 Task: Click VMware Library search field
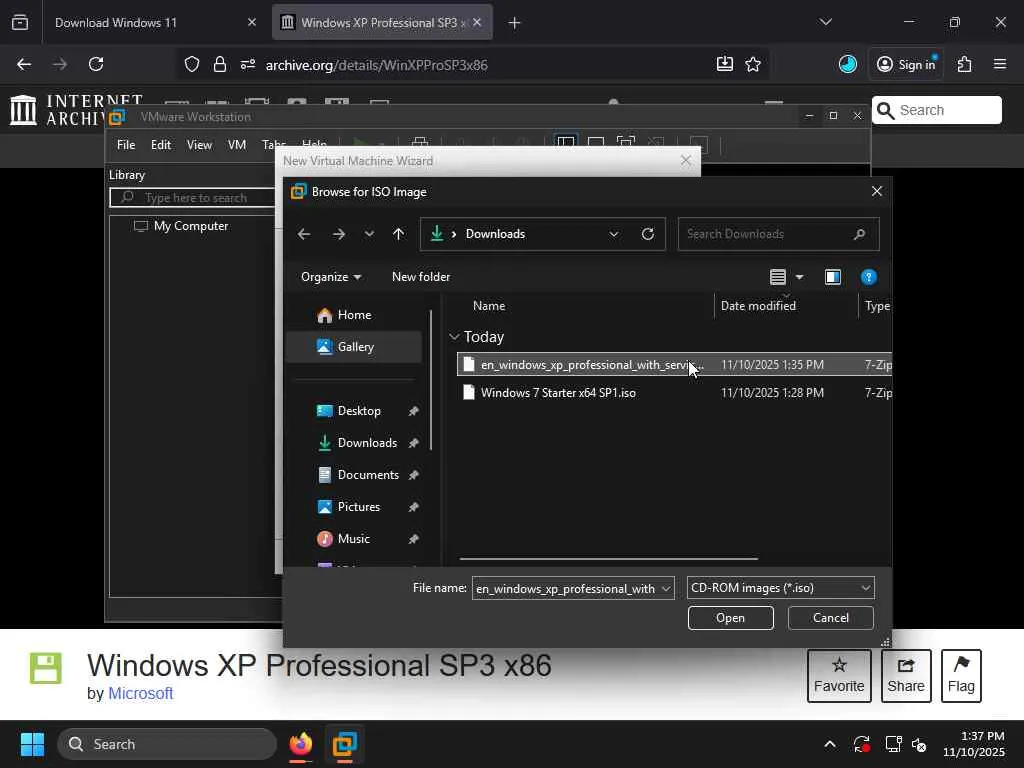click(193, 197)
